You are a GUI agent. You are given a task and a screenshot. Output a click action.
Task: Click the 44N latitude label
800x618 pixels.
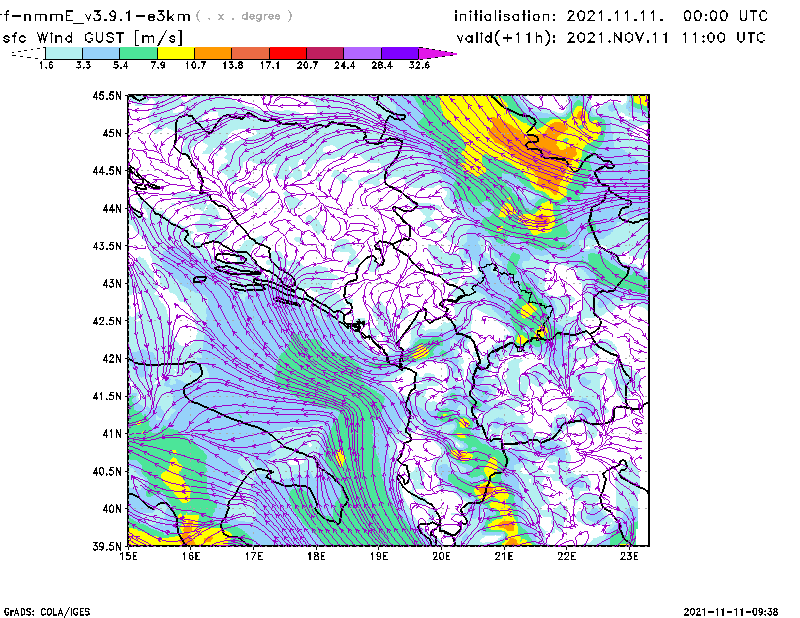[x=112, y=208]
